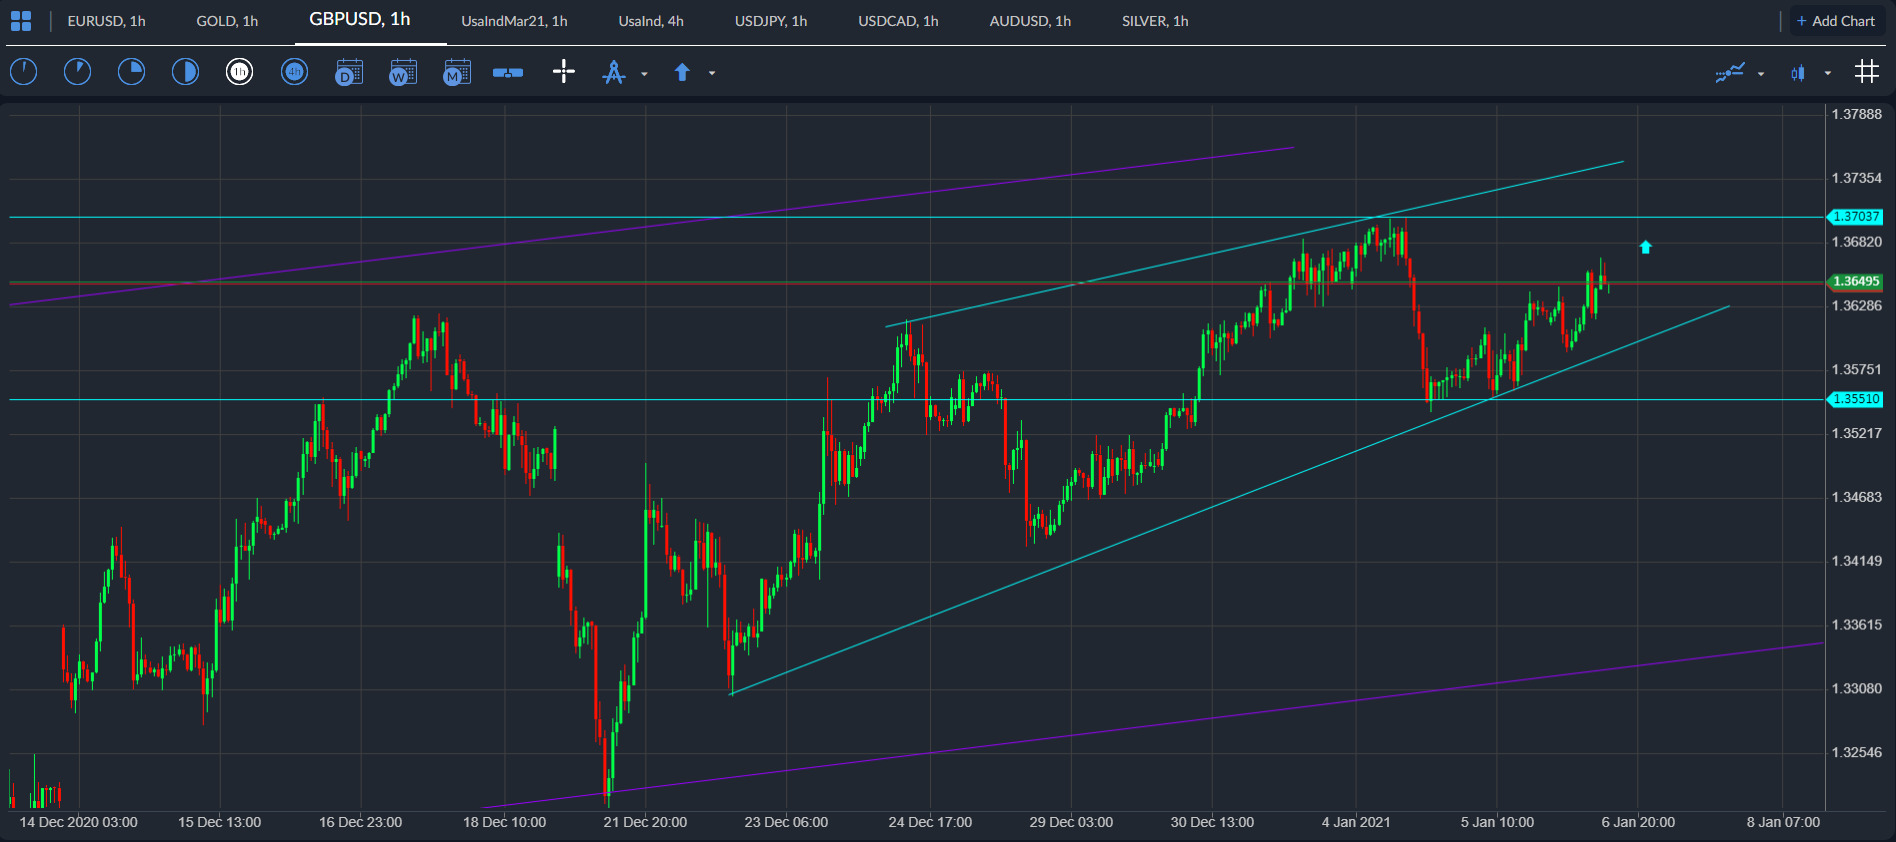Click the 14 Dec 2020 03:00 time label
Image resolution: width=1896 pixels, height=842 pixels.
[79, 822]
